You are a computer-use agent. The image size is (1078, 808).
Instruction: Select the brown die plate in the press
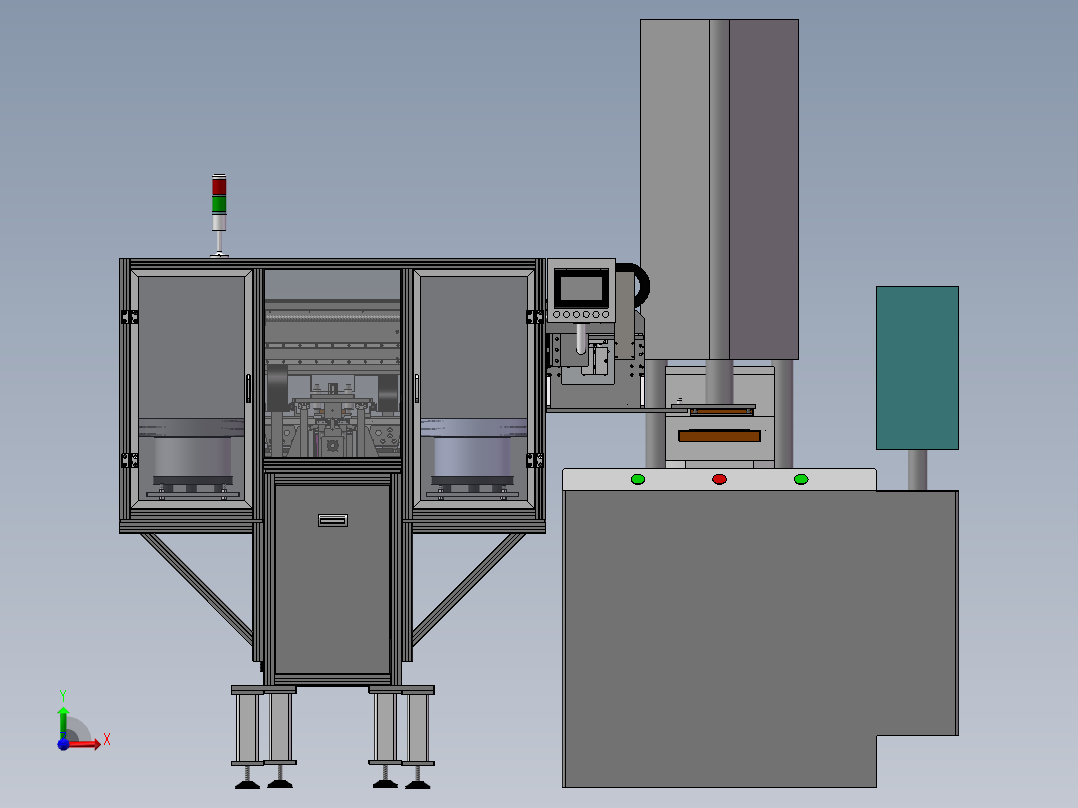tap(719, 435)
